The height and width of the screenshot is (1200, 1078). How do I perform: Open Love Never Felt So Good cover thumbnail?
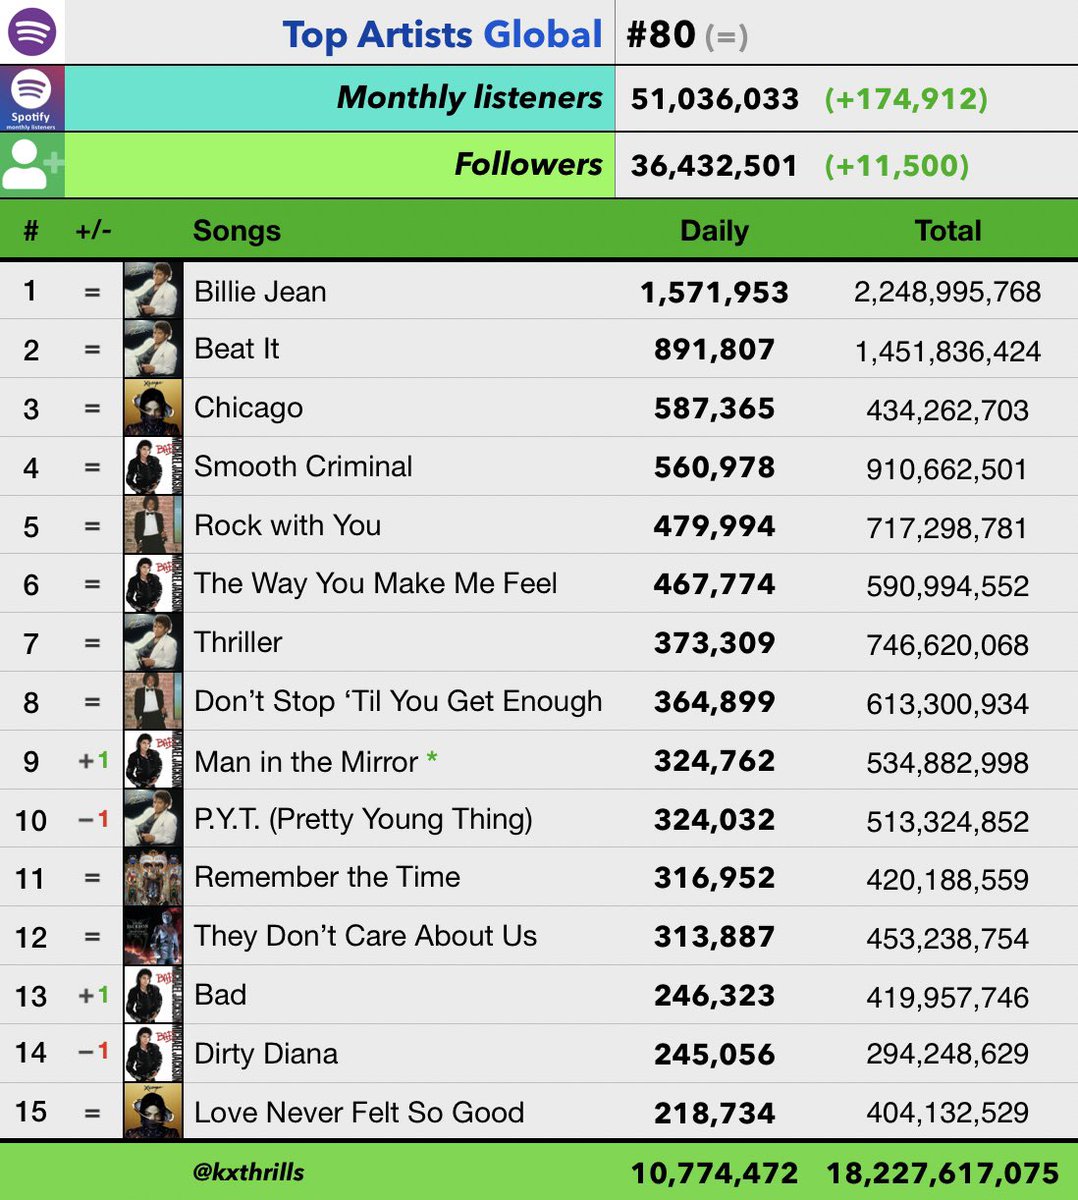pyautogui.click(x=153, y=1111)
